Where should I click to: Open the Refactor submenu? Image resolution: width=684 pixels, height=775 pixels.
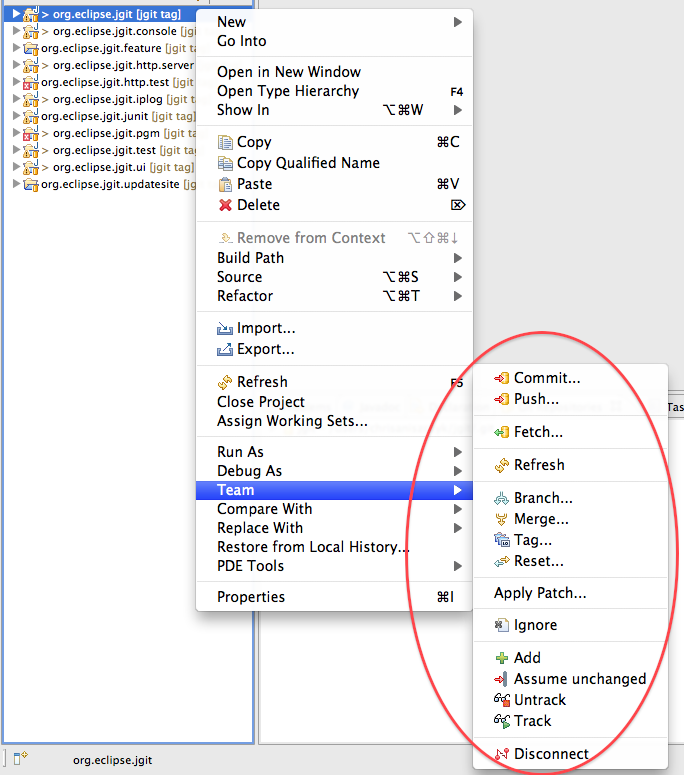click(334, 296)
